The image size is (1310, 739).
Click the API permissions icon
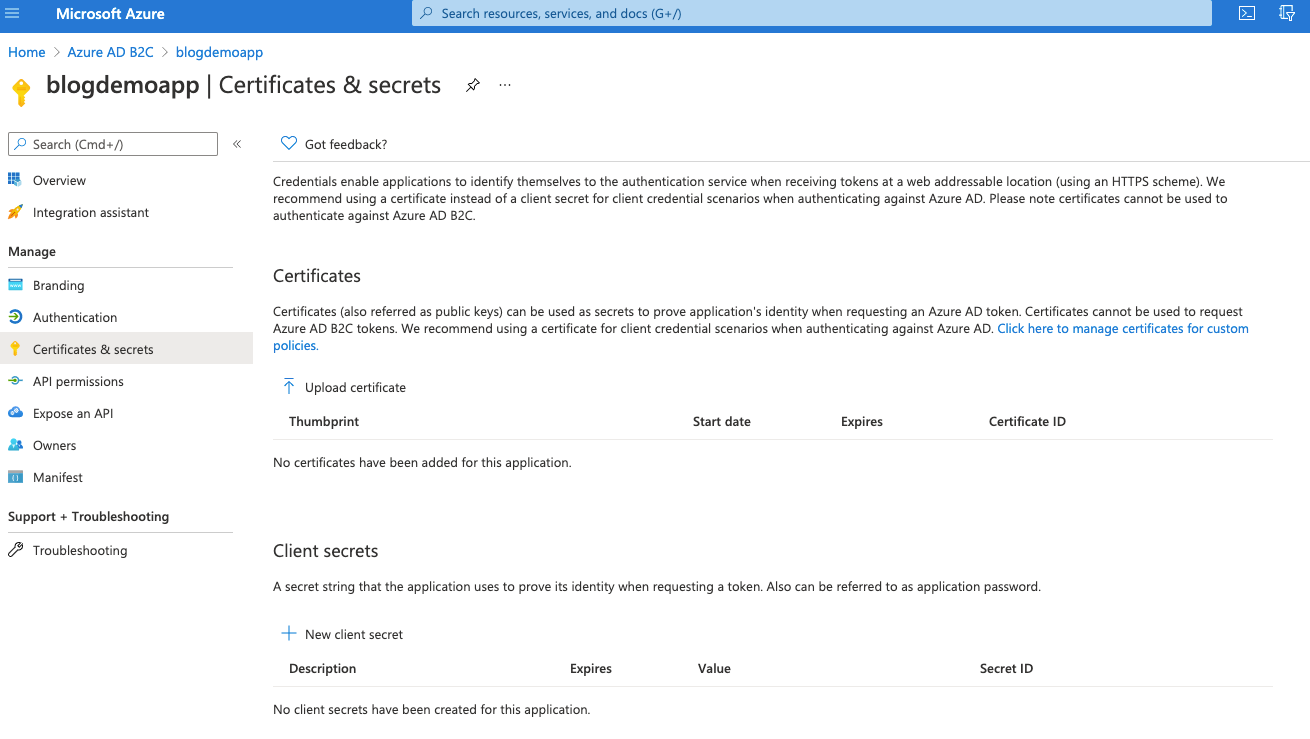pyautogui.click(x=15, y=381)
